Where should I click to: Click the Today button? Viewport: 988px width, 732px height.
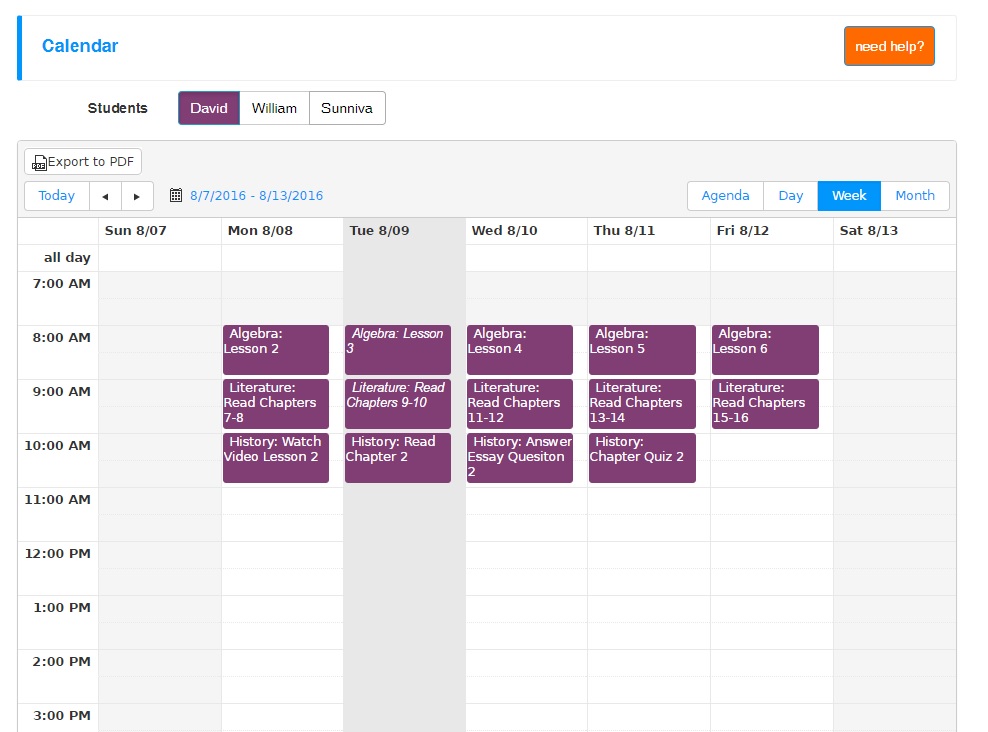tap(57, 196)
